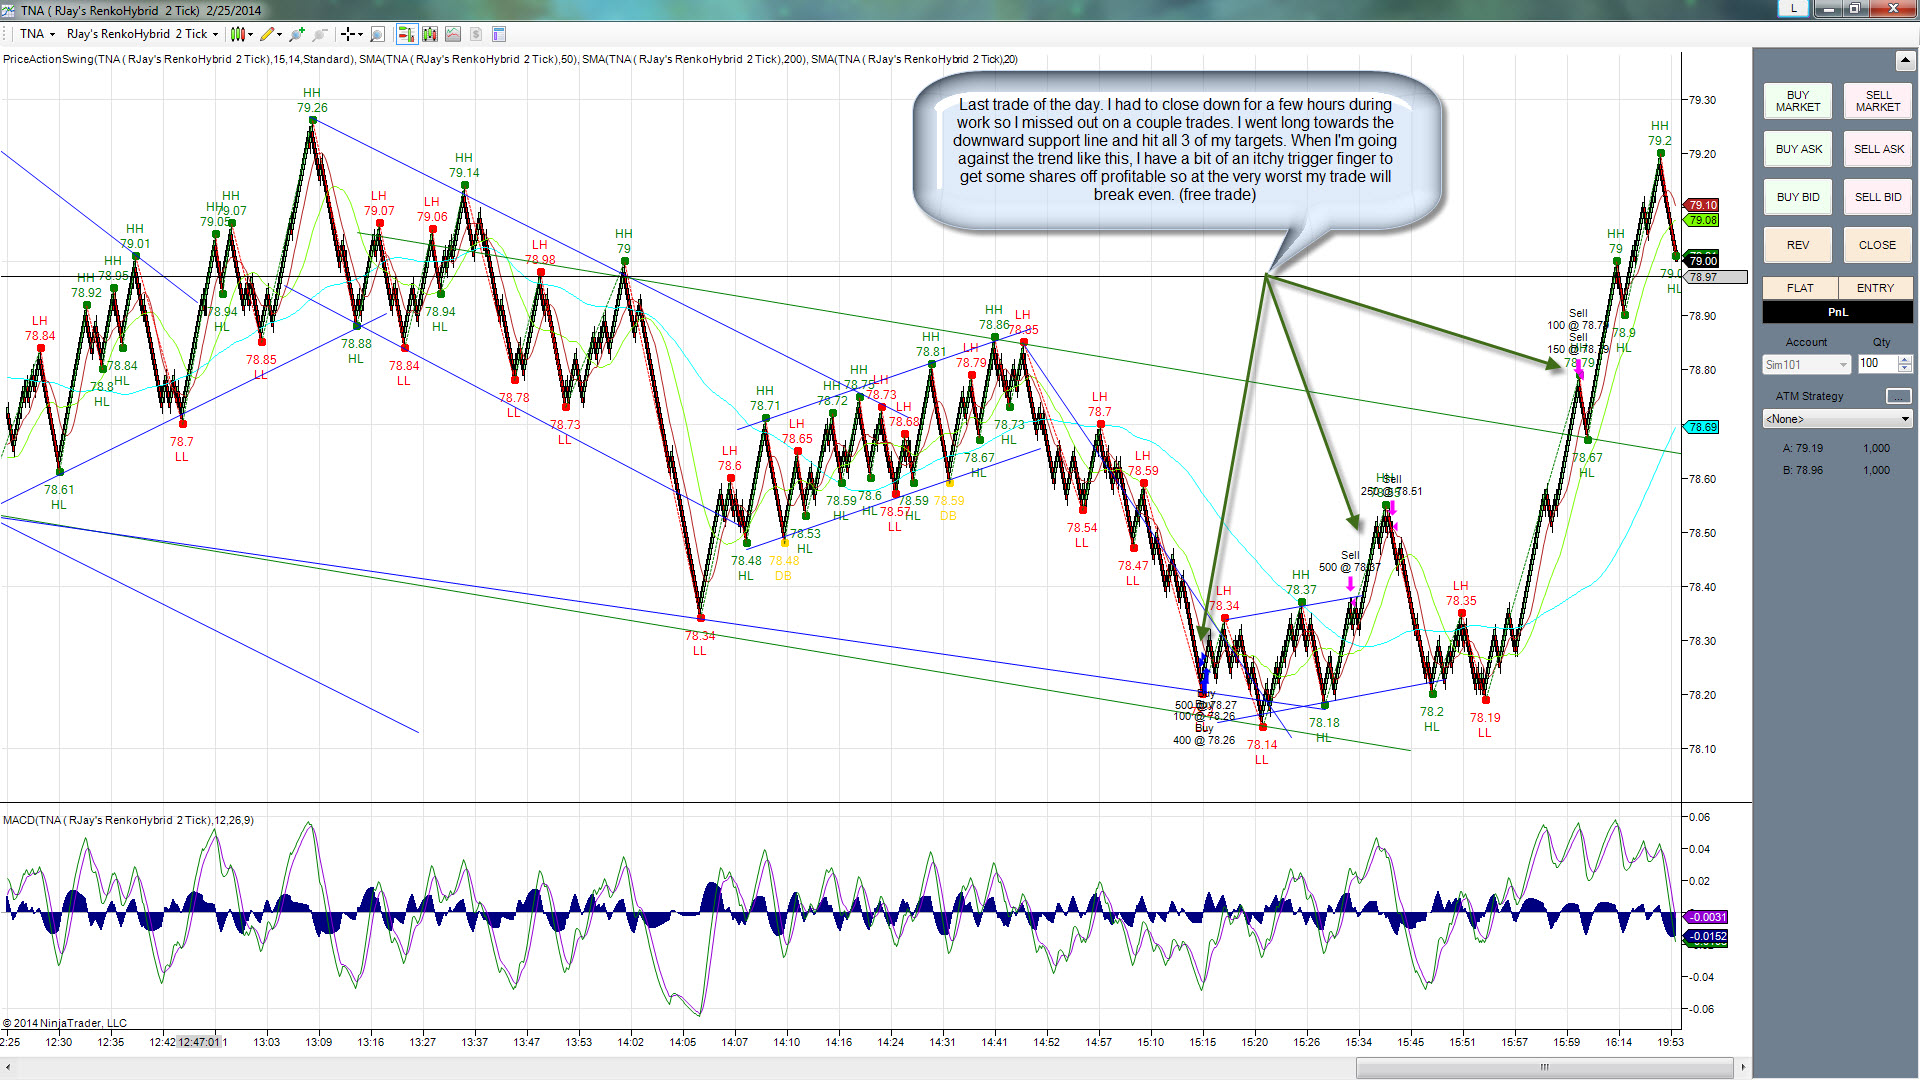Click the -0.0031 MACD value marker
This screenshot has width=1920, height=1080.
click(x=1706, y=917)
